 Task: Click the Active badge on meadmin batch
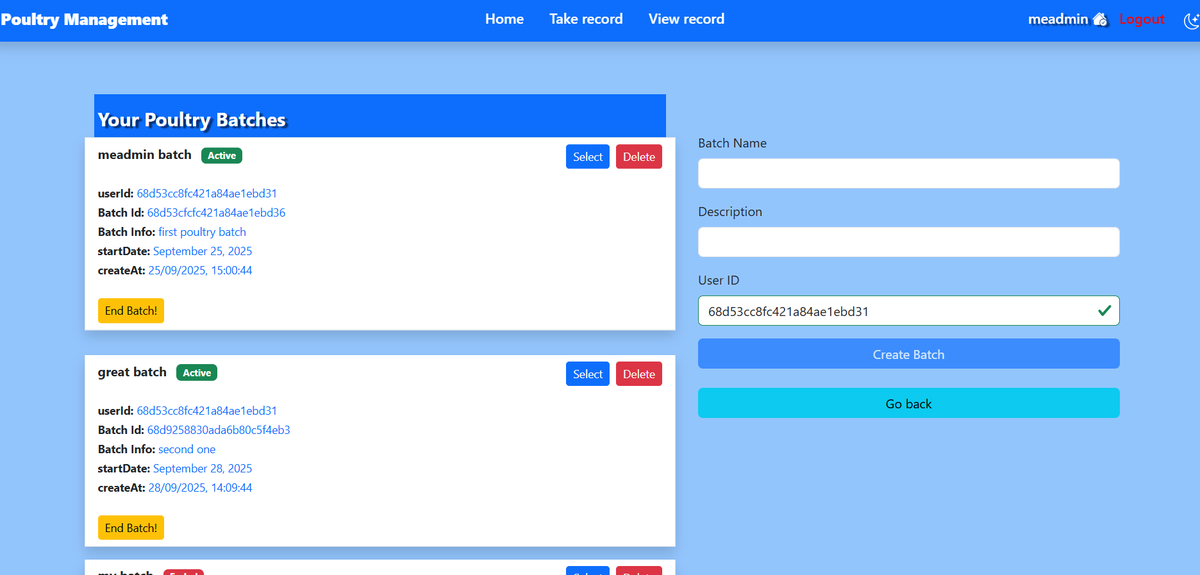point(222,155)
